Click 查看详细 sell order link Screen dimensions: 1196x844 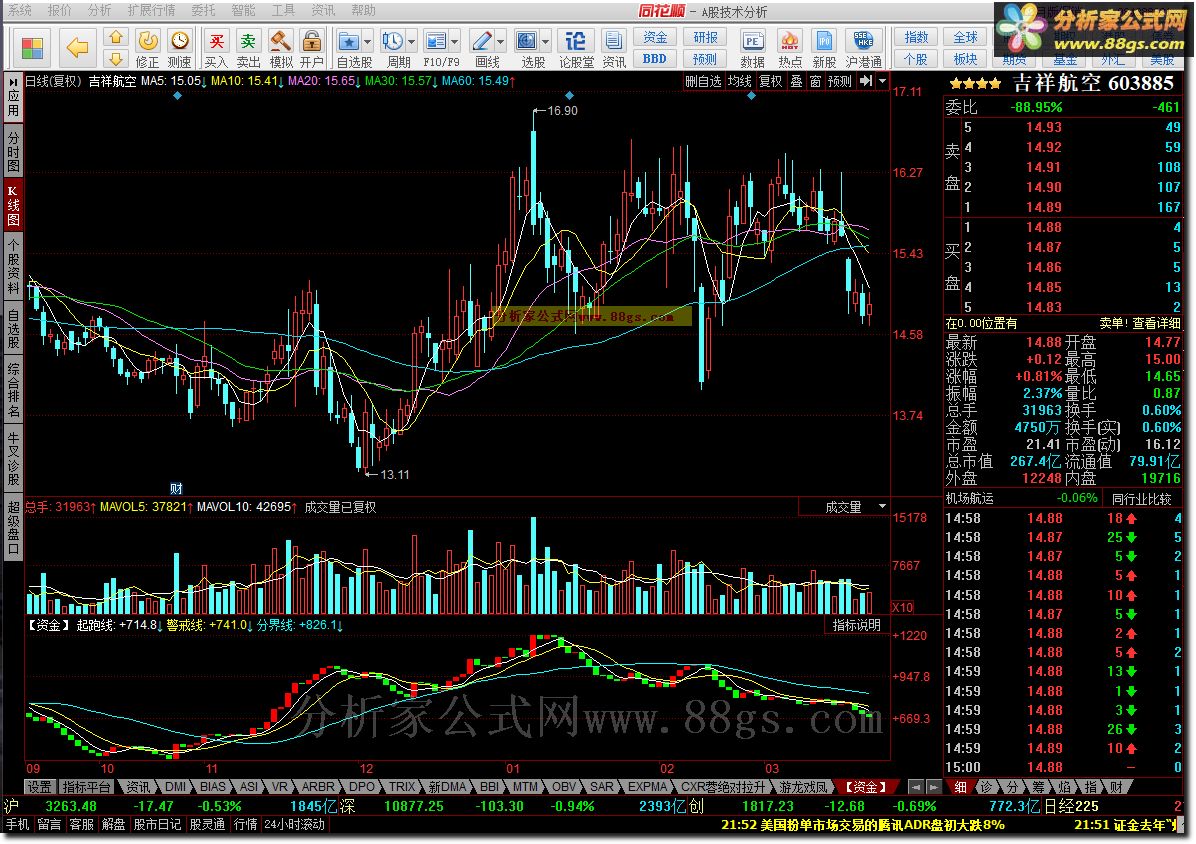click(x=1156, y=323)
